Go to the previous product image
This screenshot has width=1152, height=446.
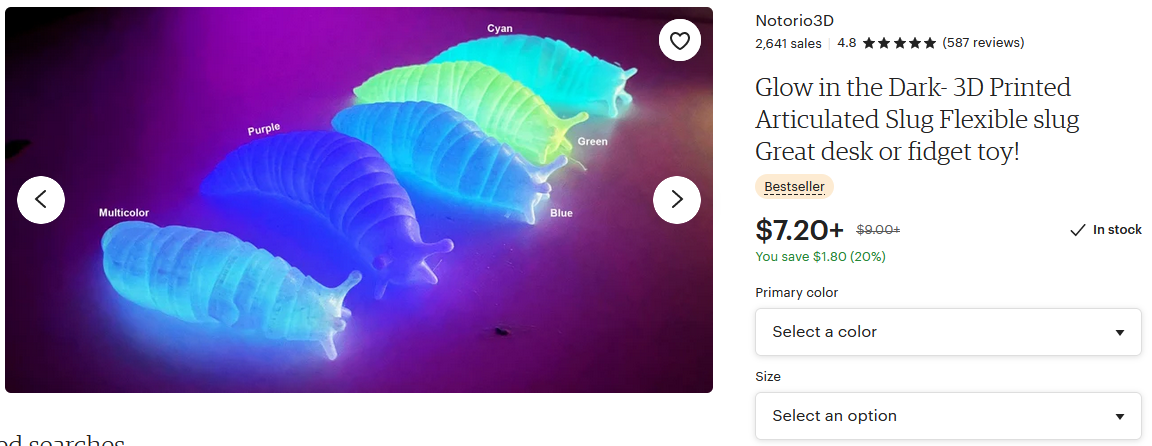41,199
